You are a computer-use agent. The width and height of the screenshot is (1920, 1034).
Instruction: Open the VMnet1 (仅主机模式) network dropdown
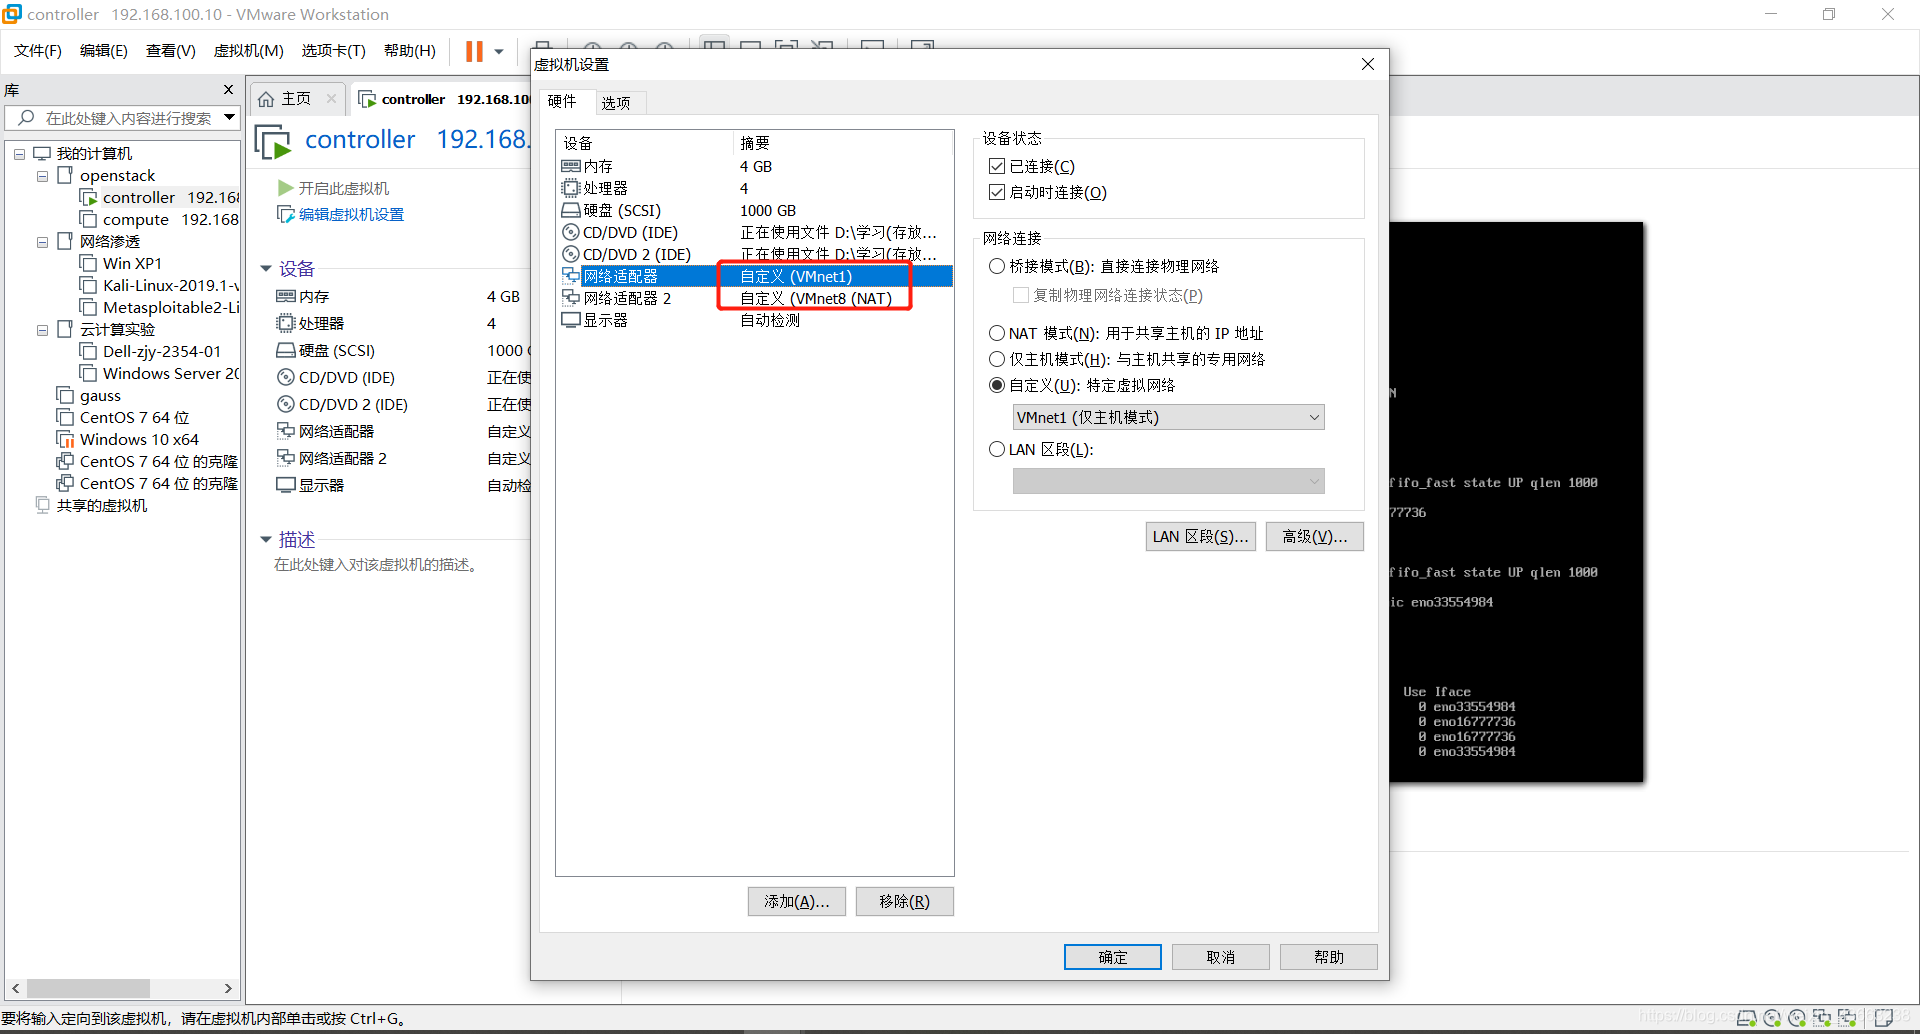click(x=1168, y=417)
